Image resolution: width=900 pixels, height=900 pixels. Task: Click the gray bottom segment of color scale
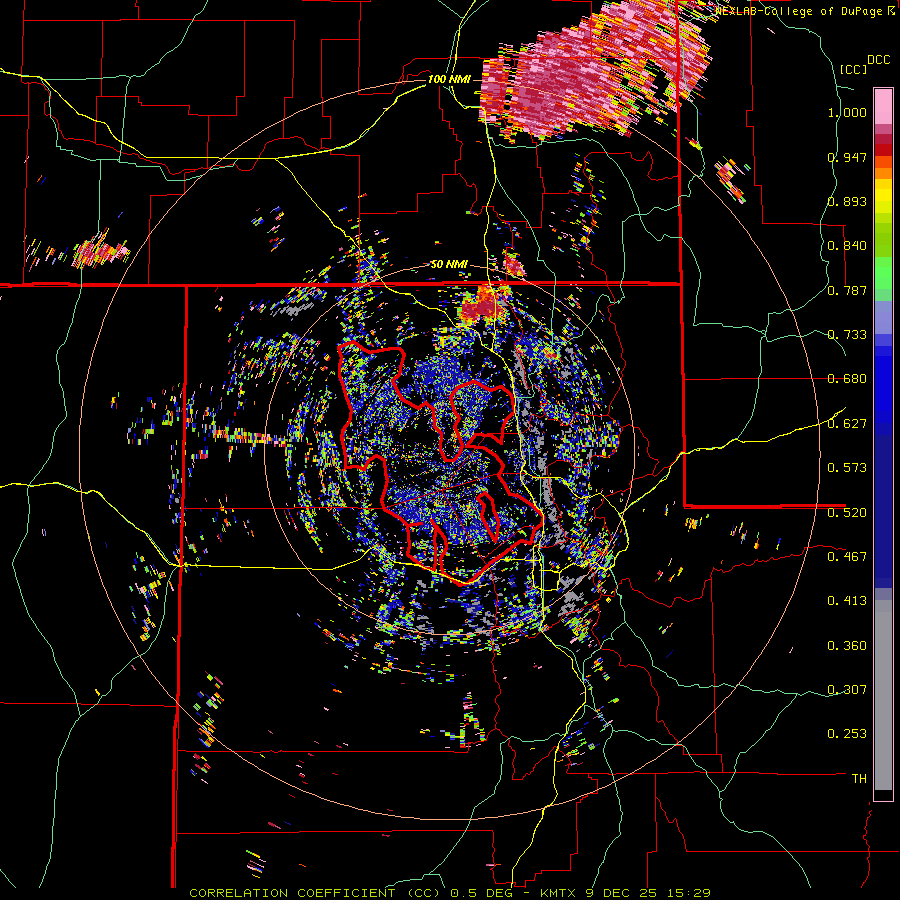[x=883, y=695]
